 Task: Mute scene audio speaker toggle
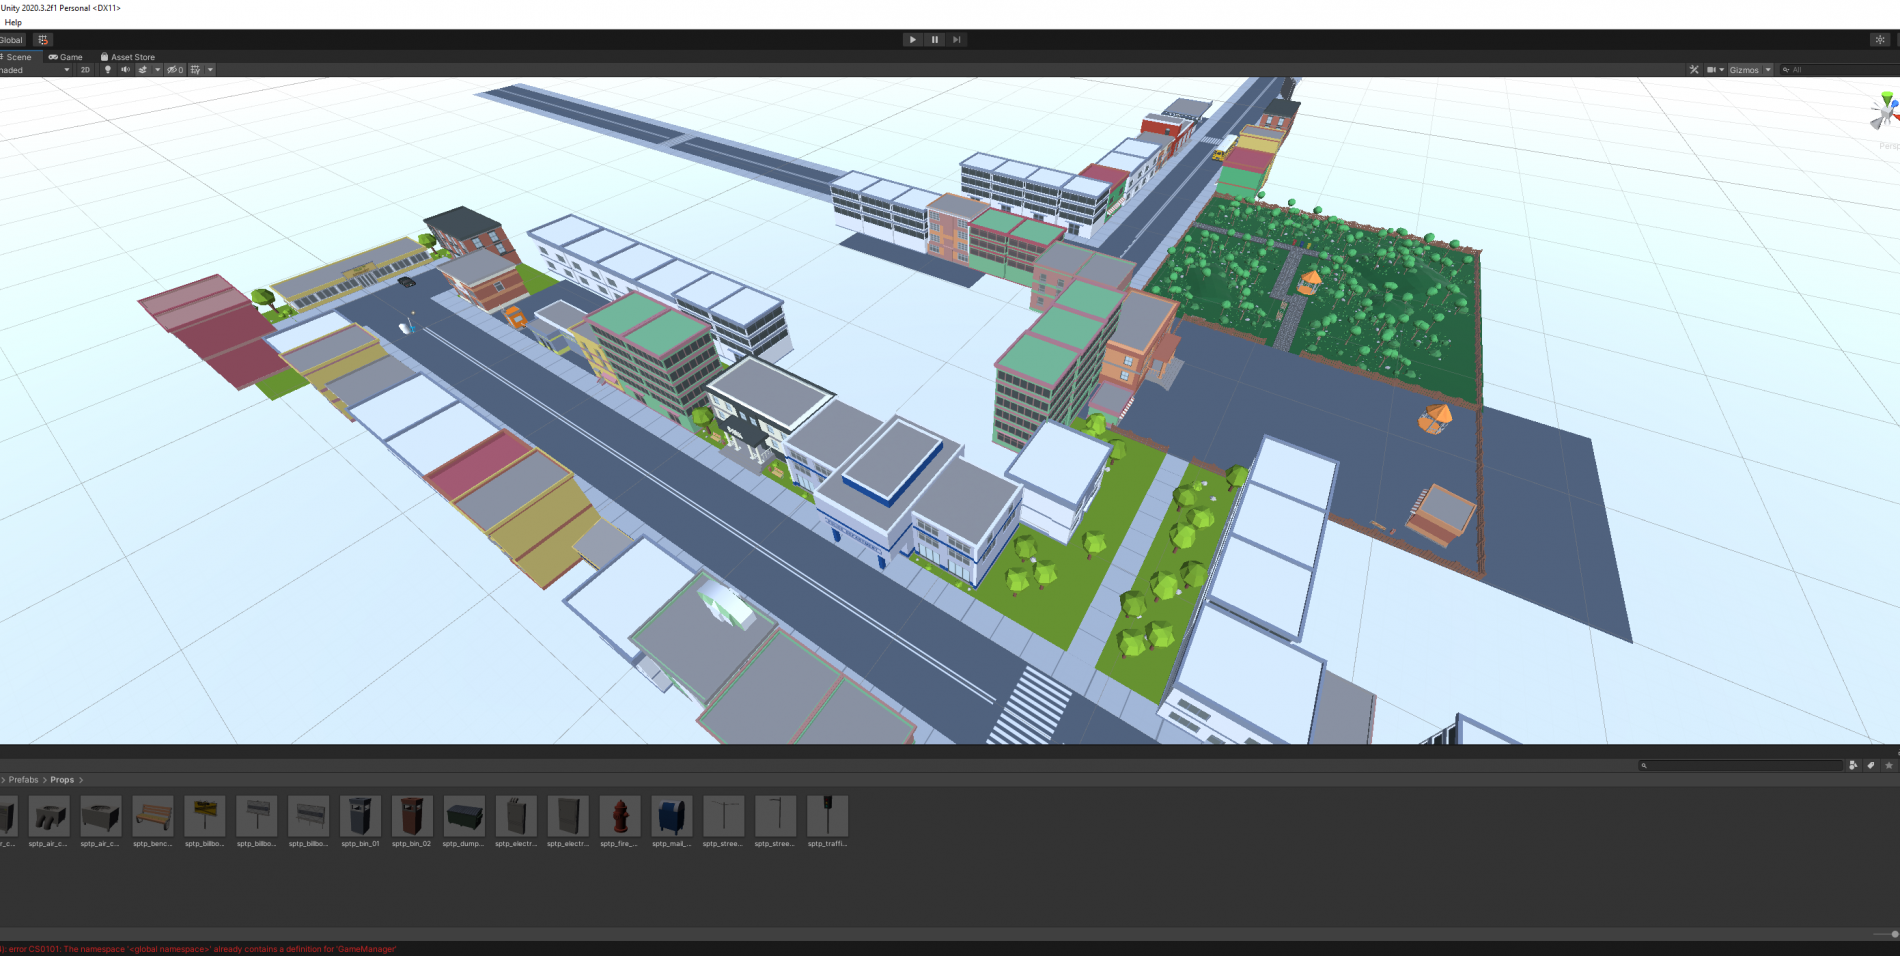pos(125,70)
